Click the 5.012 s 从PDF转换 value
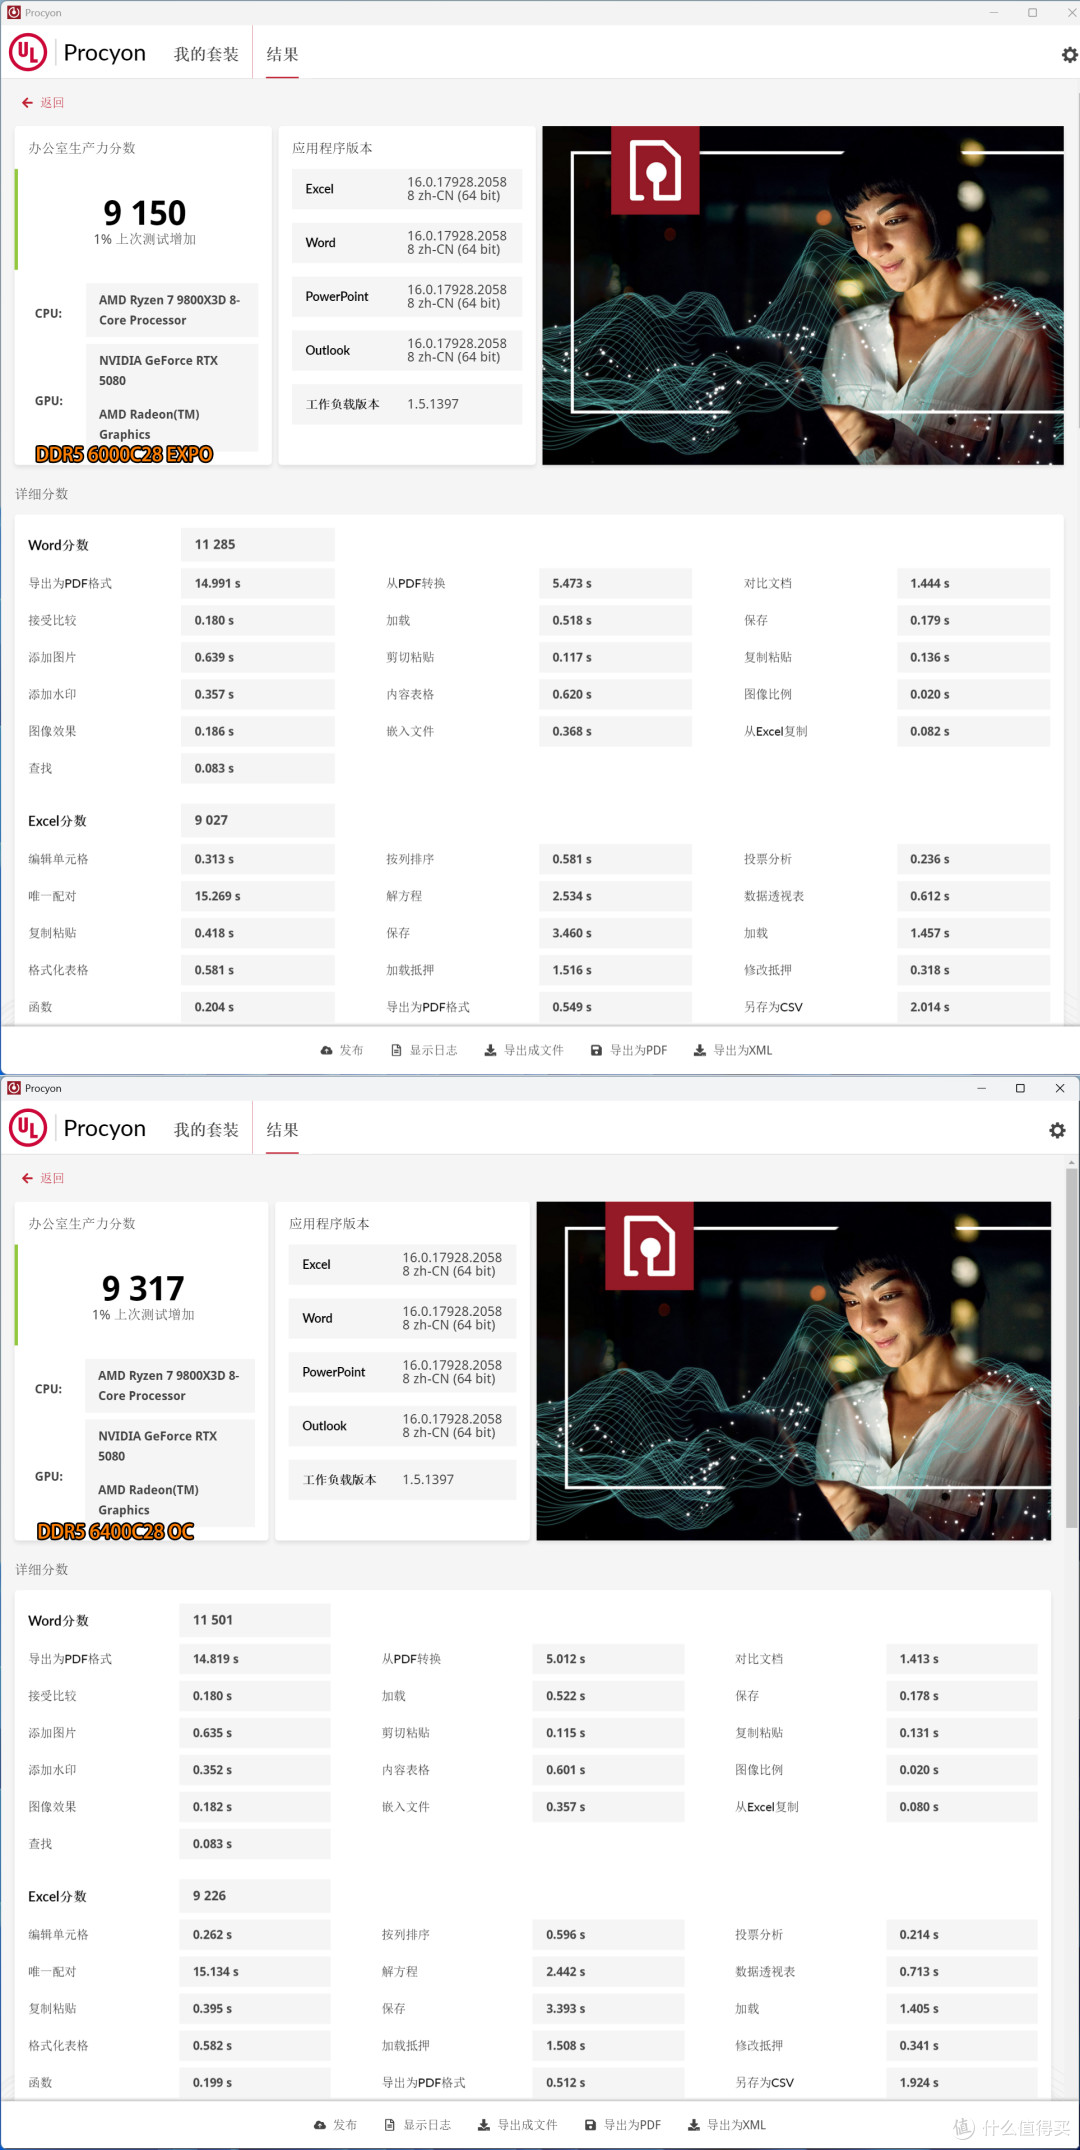 [x=608, y=1659]
